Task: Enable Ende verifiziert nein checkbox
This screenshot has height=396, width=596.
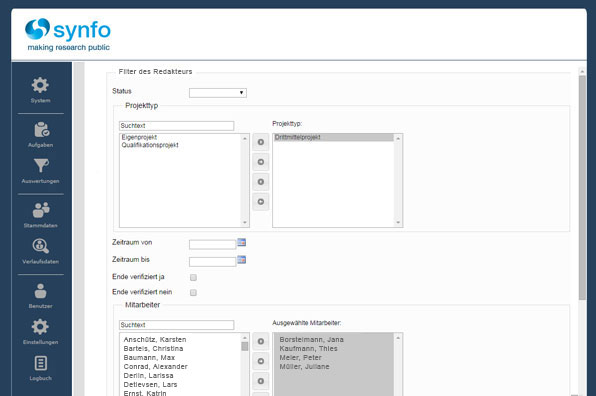Action: [193, 293]
